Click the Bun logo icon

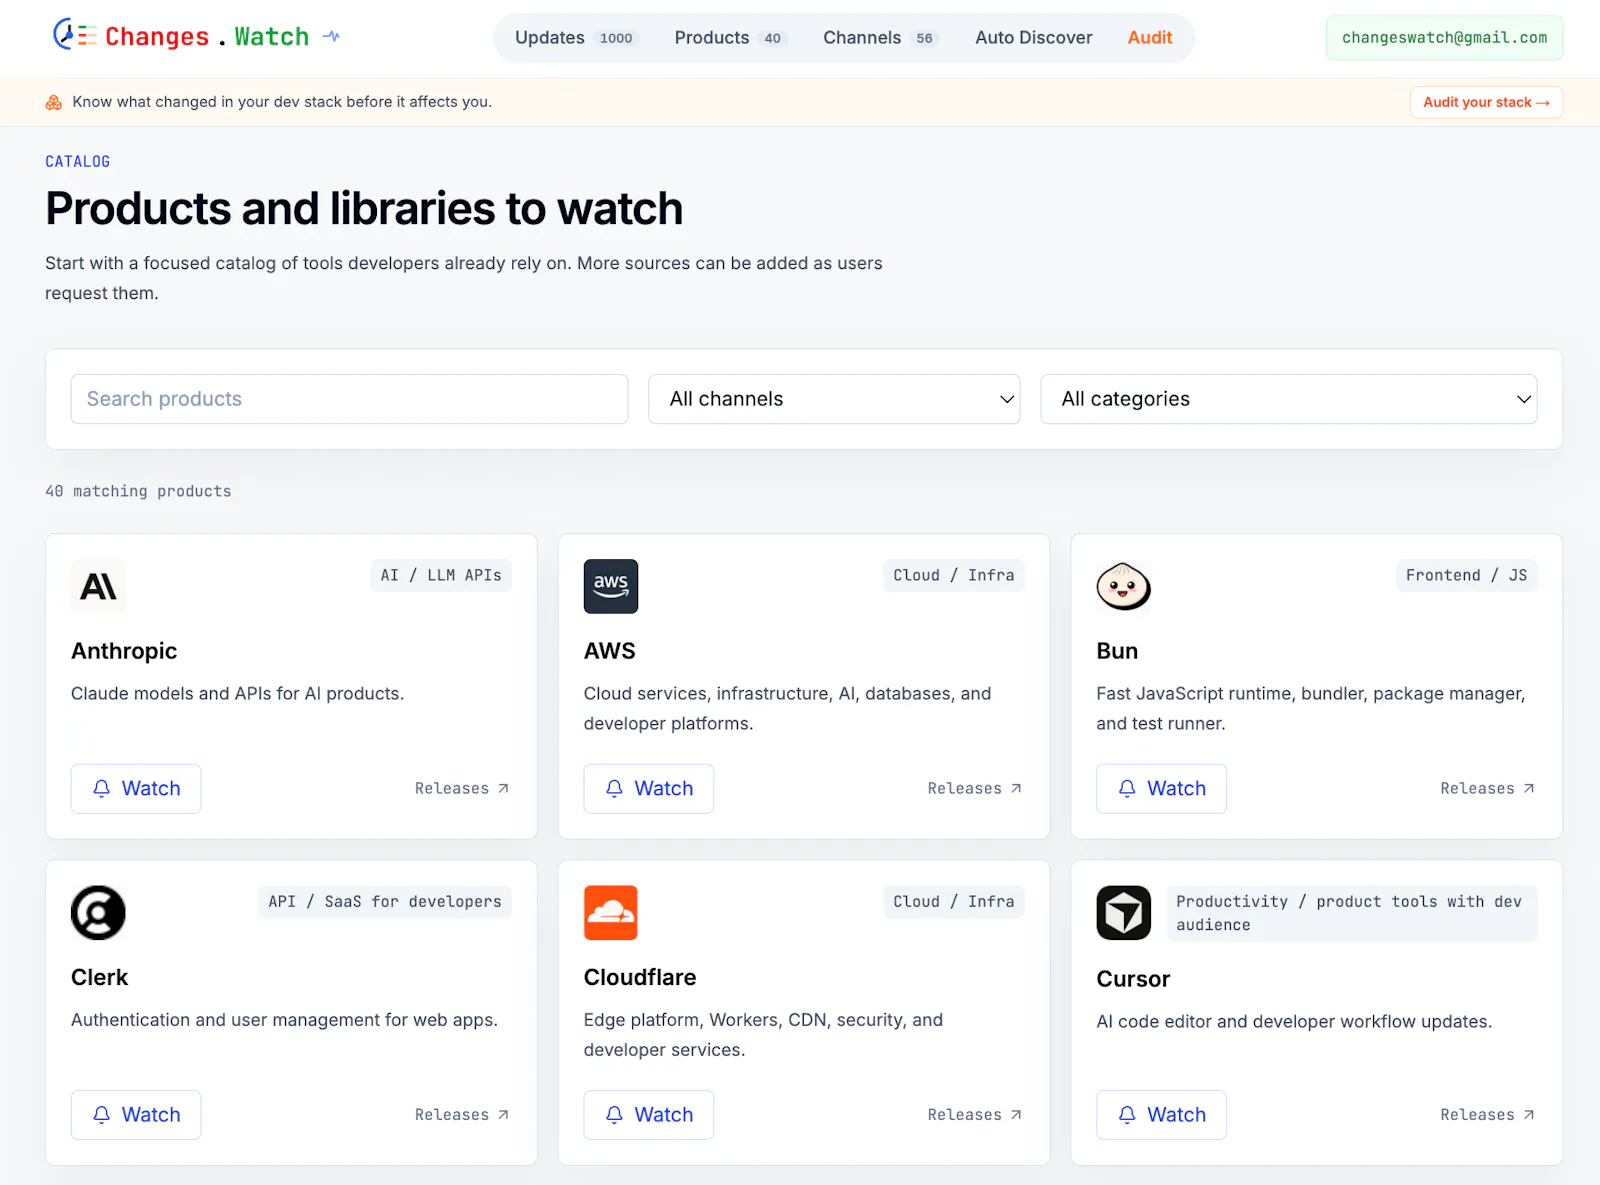(x=1124, y=586)
